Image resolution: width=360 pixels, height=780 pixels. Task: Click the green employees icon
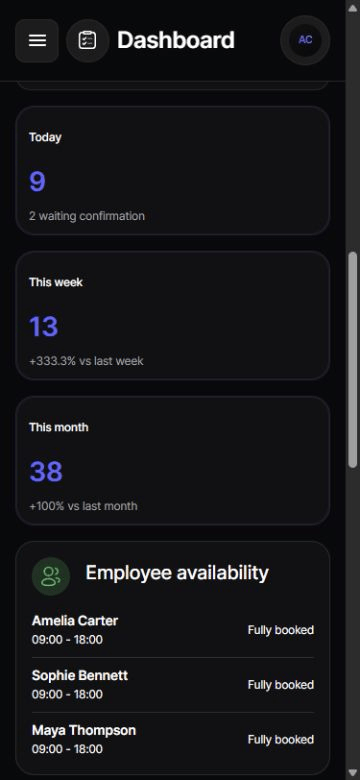[x=51, y=576]
